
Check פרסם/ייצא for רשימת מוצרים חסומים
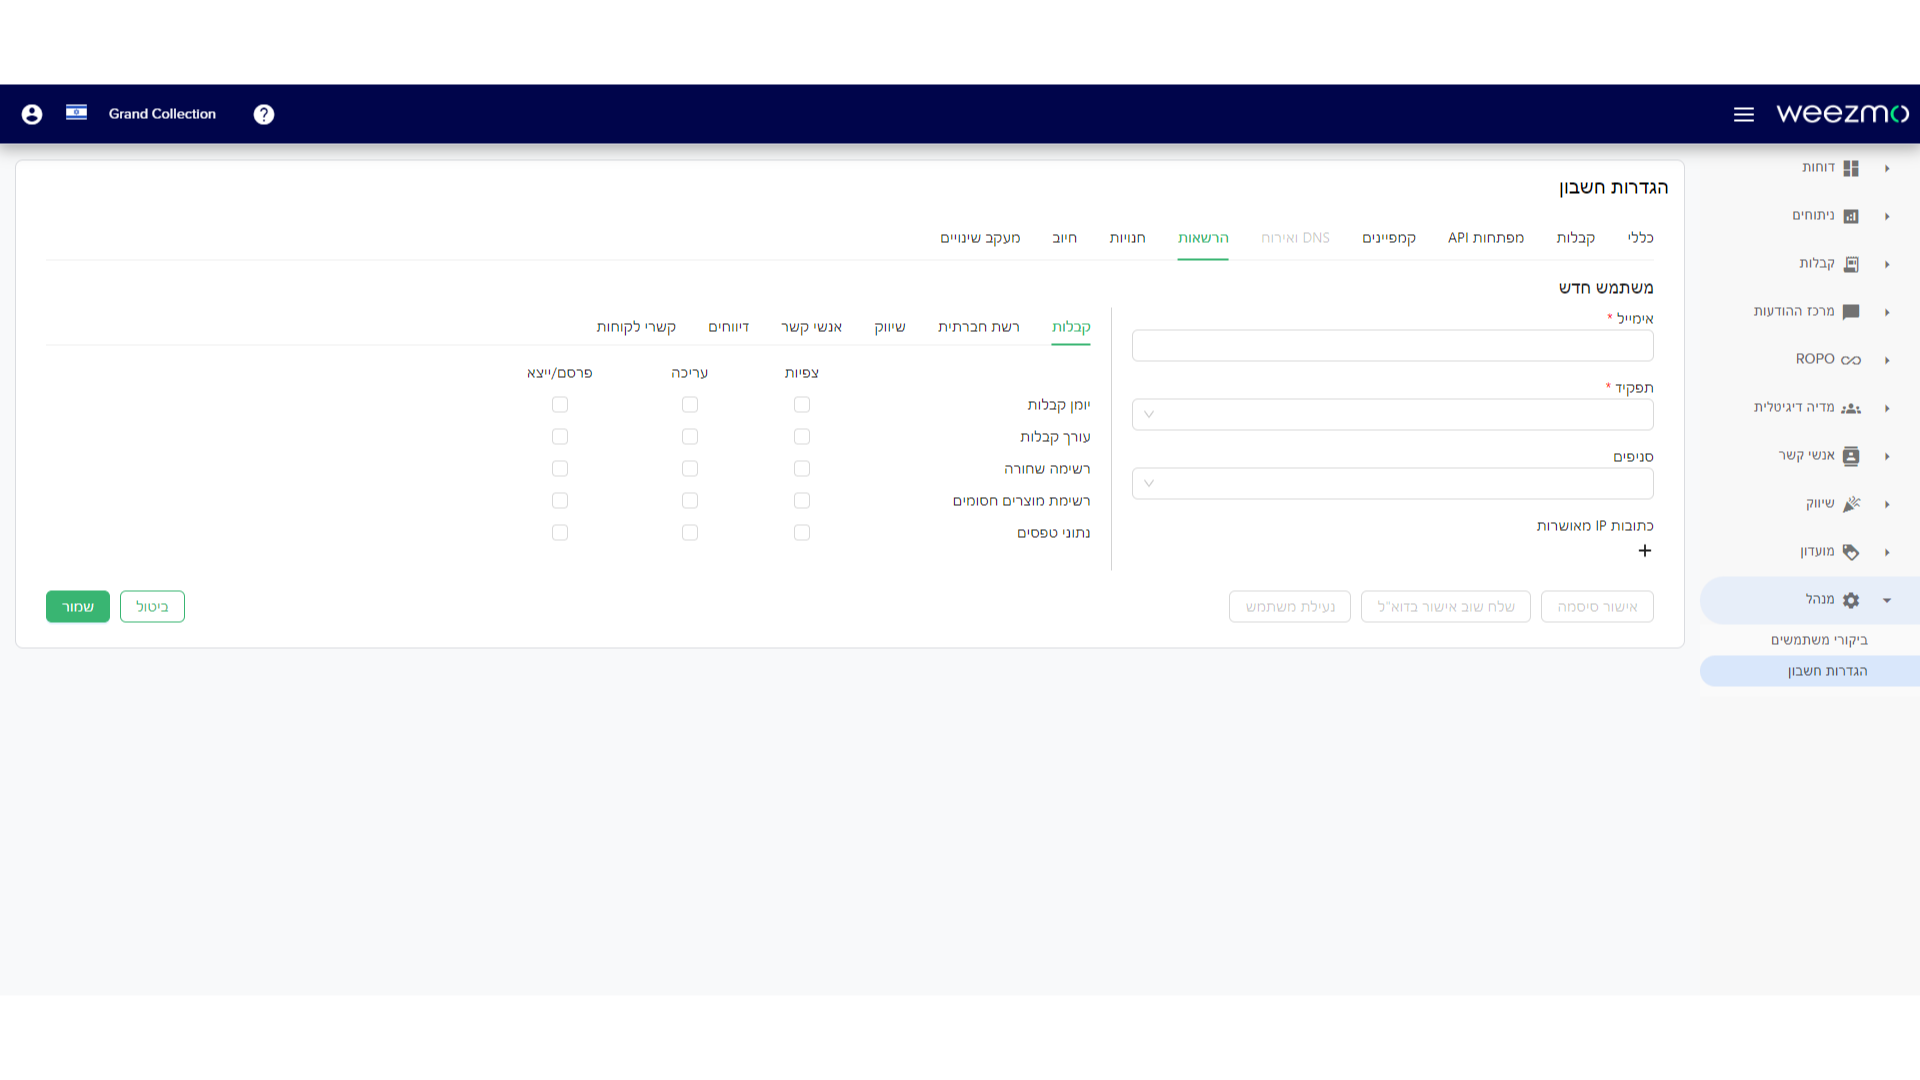pyautogui.click(x=560, y=501)
